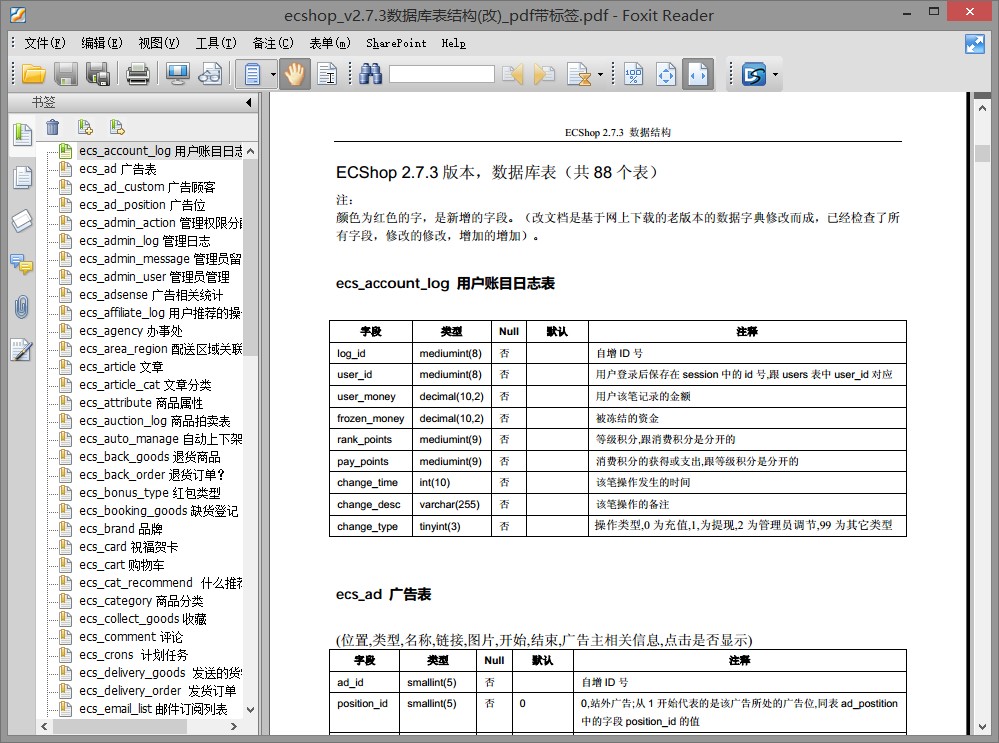Viewport: 999px width, 743px height.
Task: Go to bookmark ecs_article 文章
Action: [121, 366]
